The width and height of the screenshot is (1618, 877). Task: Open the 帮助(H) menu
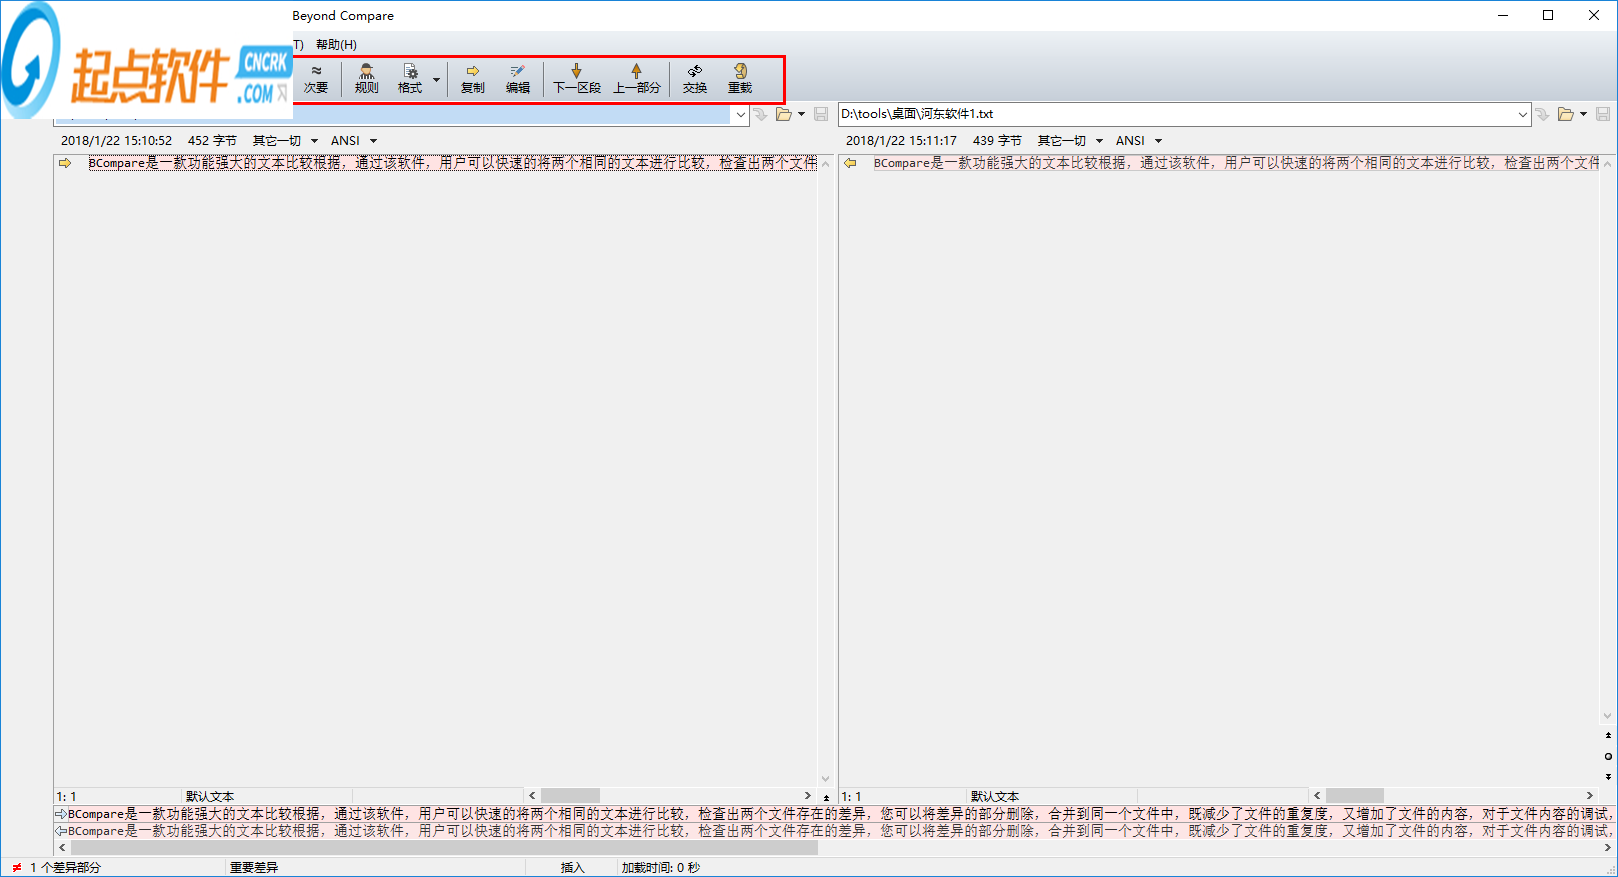point(336,45)
